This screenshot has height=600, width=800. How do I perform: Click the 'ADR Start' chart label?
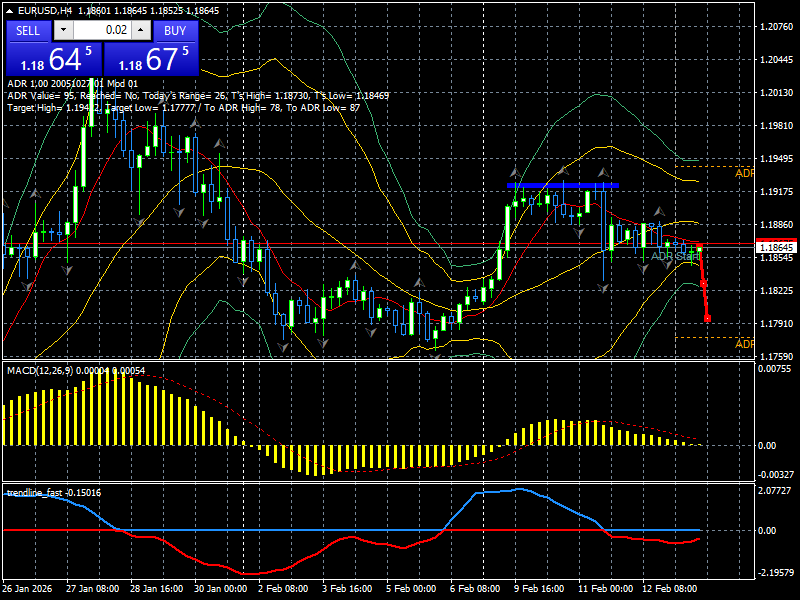click(674, 256)
